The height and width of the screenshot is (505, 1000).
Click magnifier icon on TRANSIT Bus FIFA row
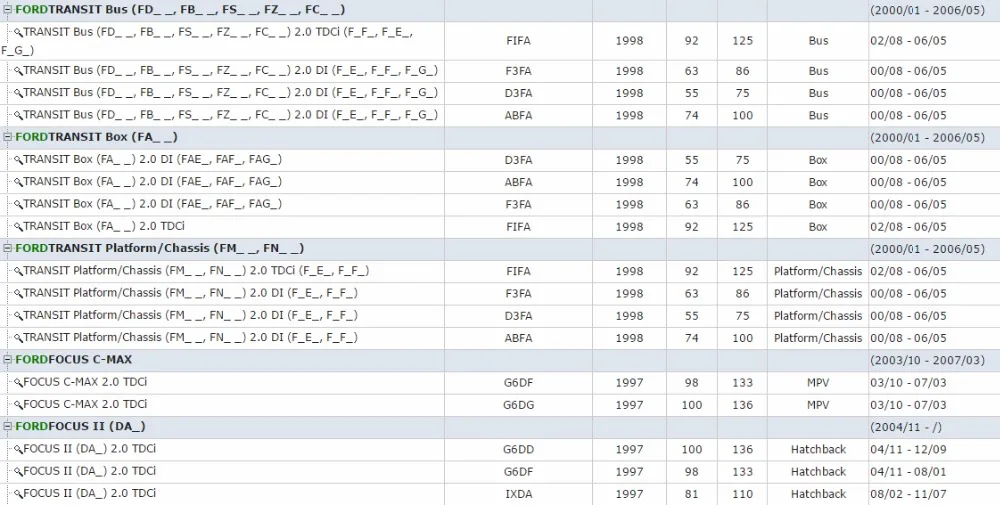[x=18, y=32]
